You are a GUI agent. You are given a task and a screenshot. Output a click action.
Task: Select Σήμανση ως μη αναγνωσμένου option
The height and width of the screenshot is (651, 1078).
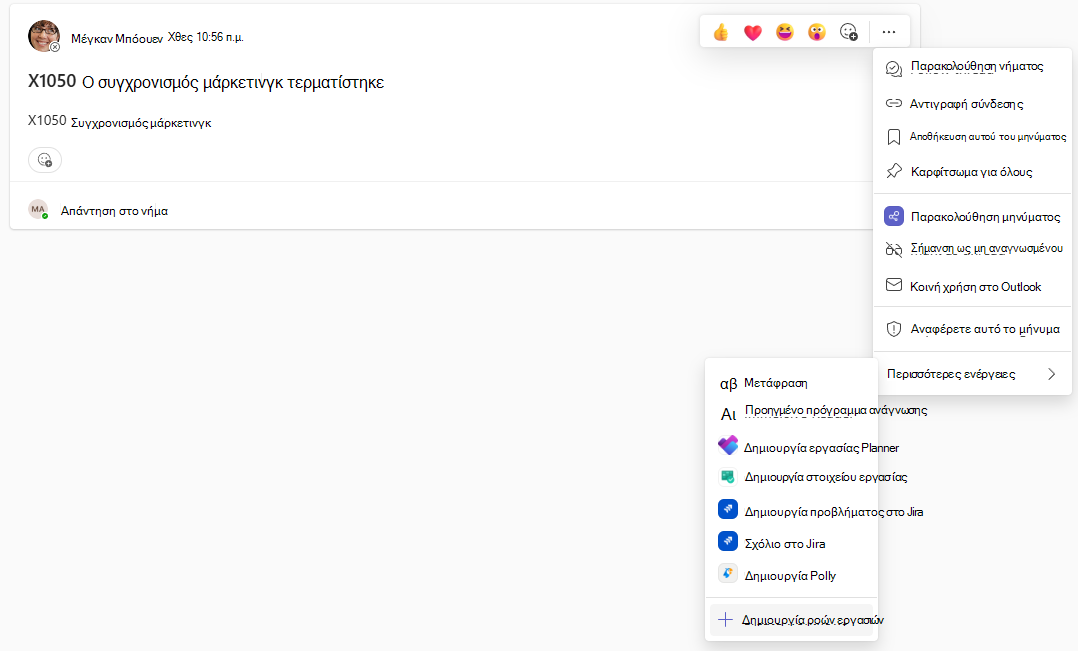972,249
